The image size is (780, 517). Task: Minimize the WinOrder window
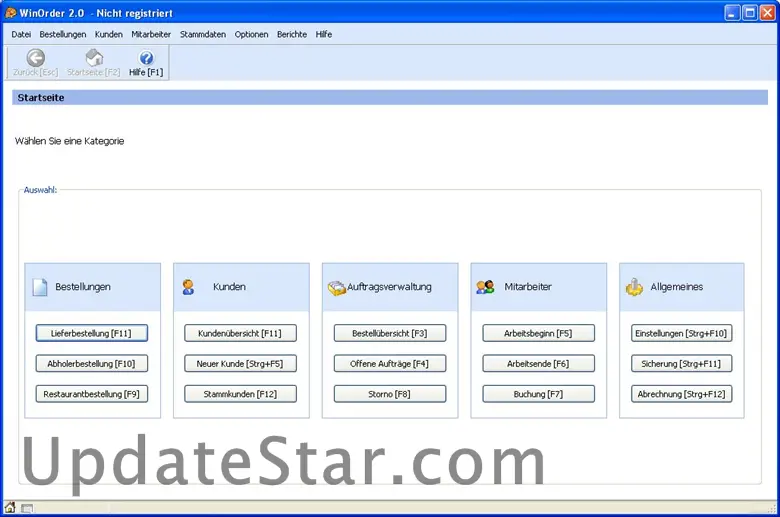732,12
